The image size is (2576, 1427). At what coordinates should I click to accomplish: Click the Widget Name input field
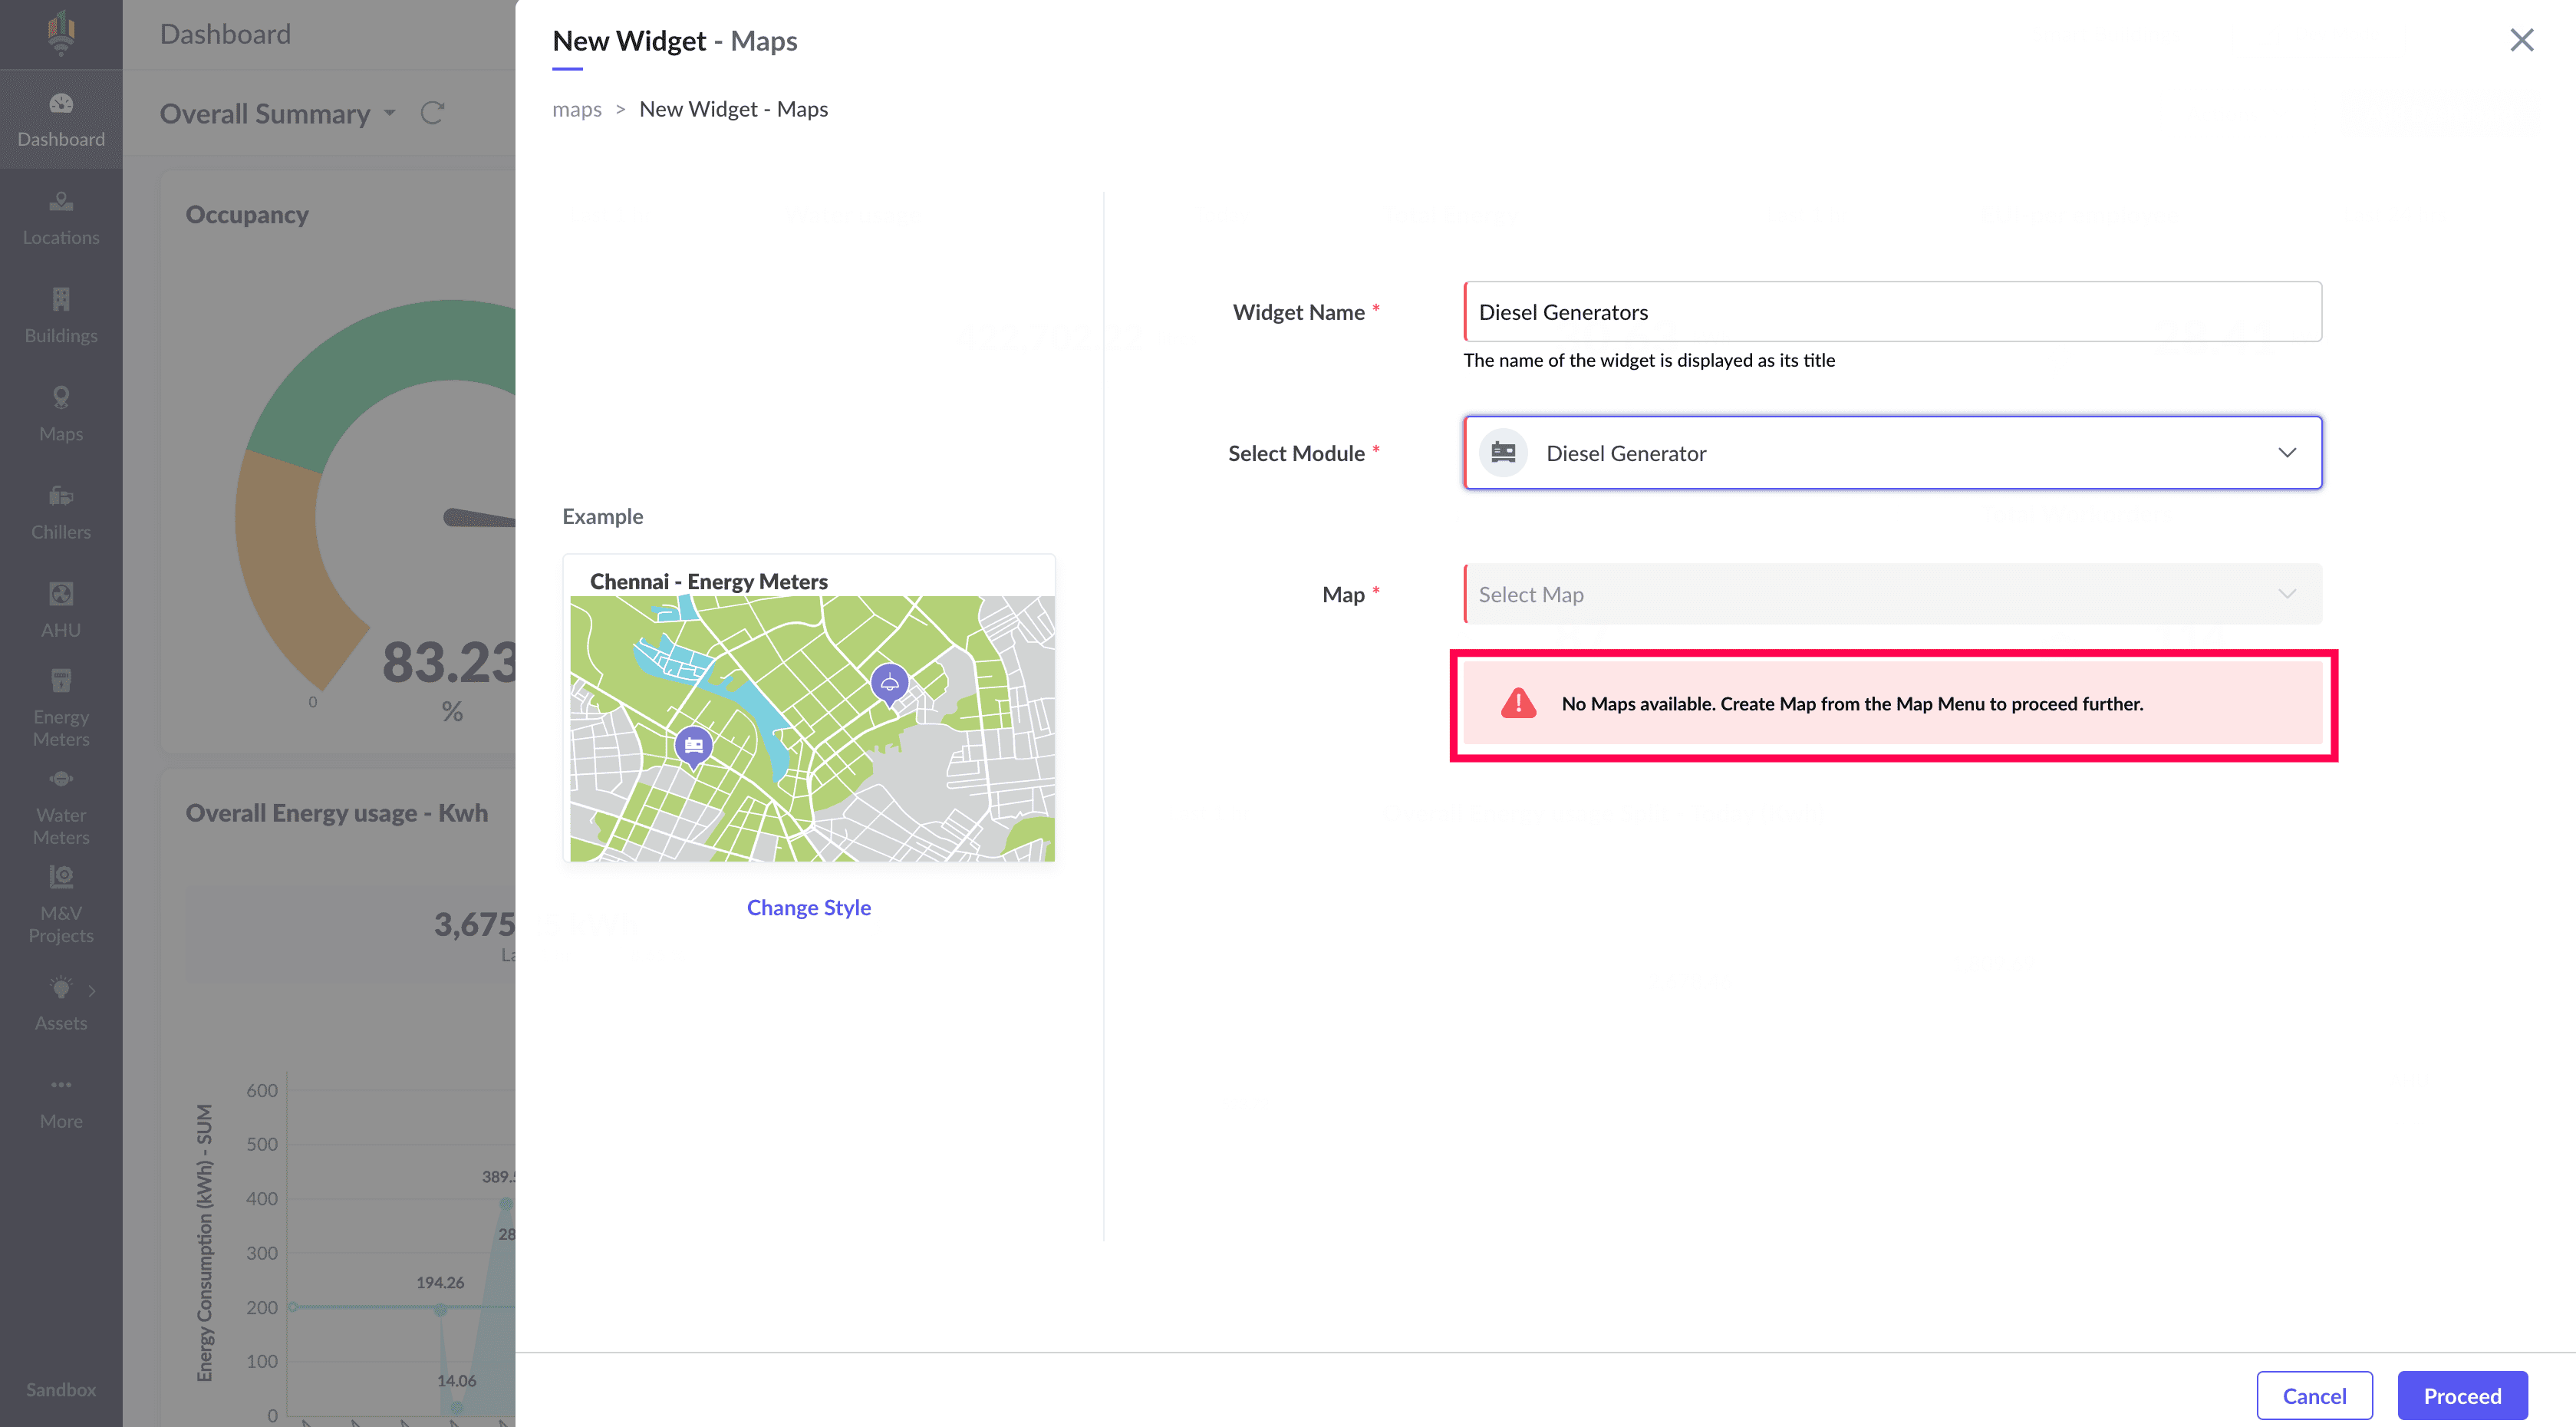(x=1892, y=312)
